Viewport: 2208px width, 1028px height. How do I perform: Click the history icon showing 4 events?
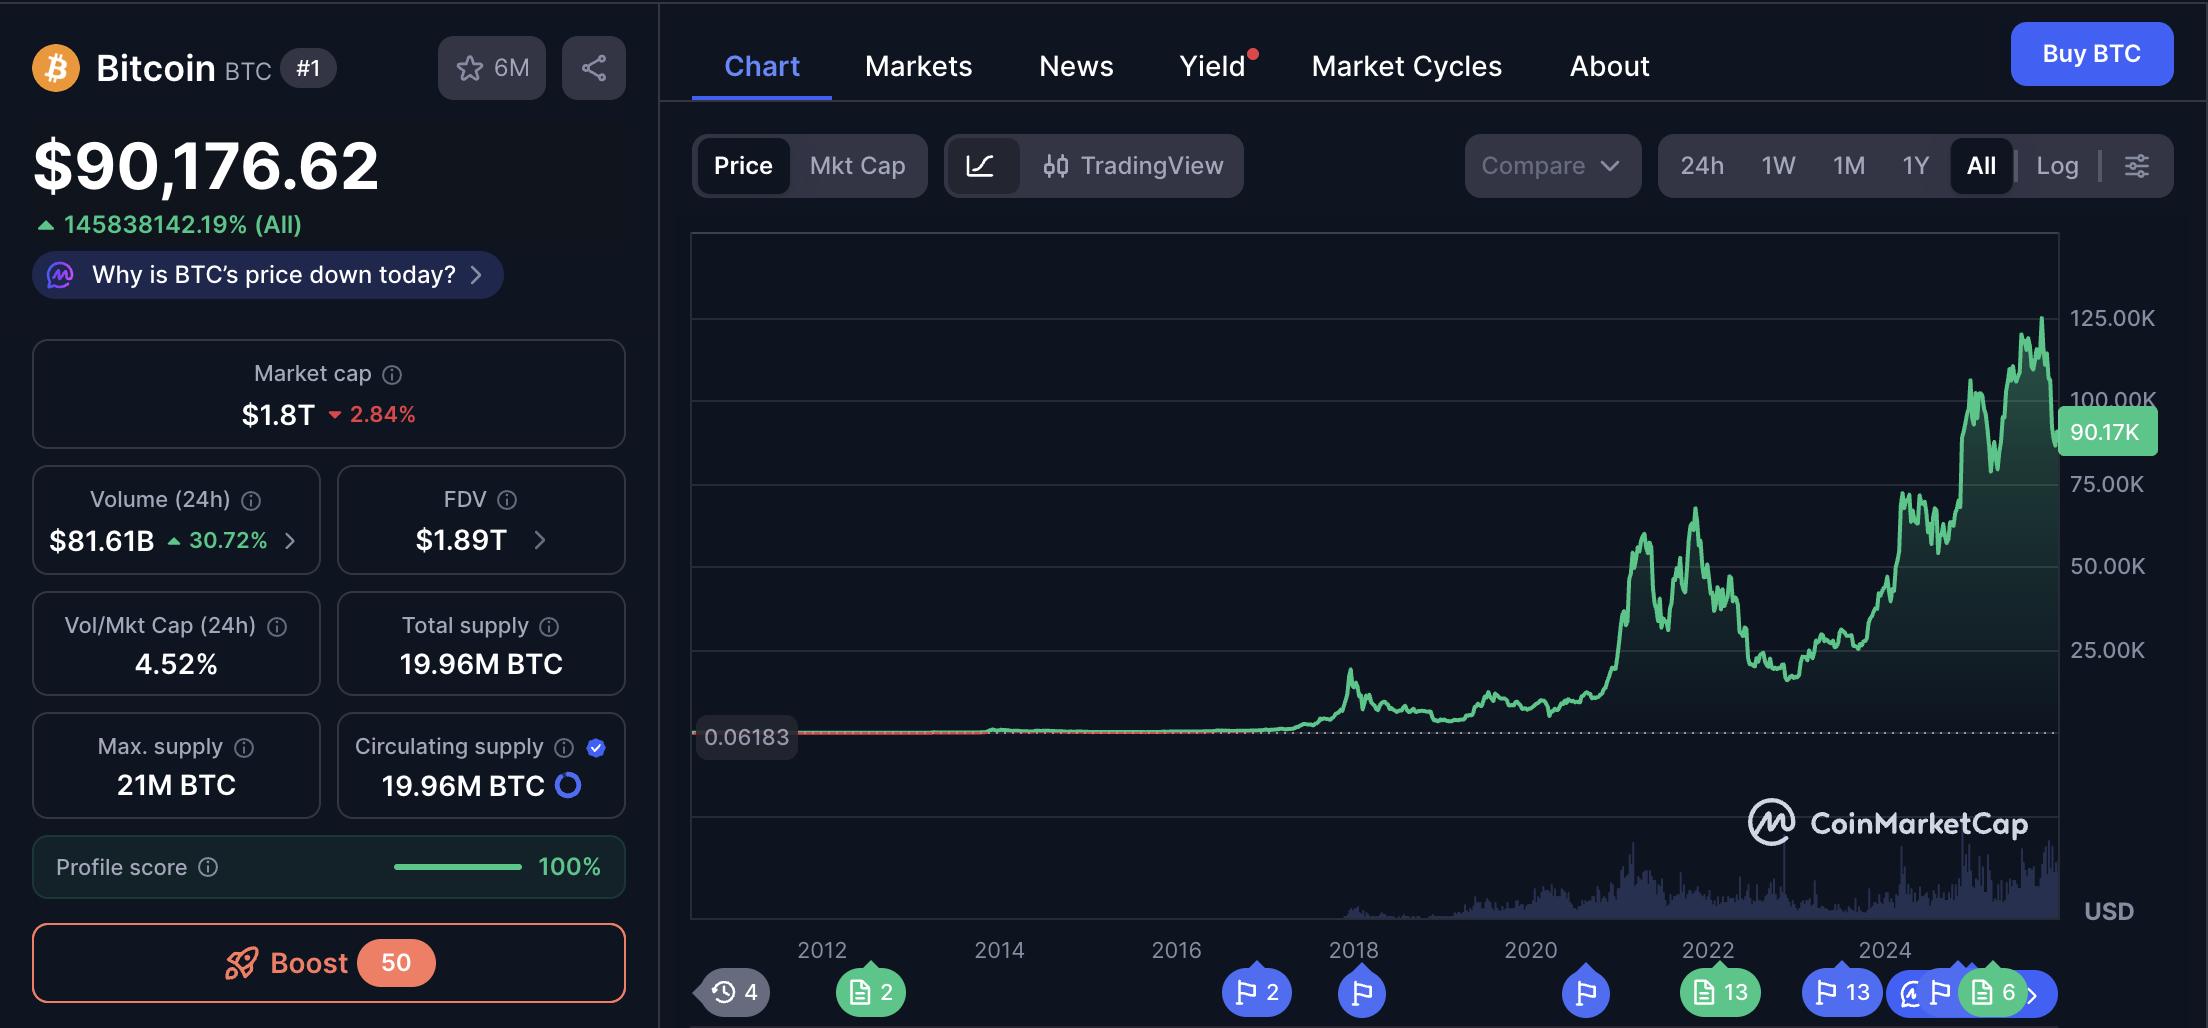pyautogui.click(x=731, y=992)
